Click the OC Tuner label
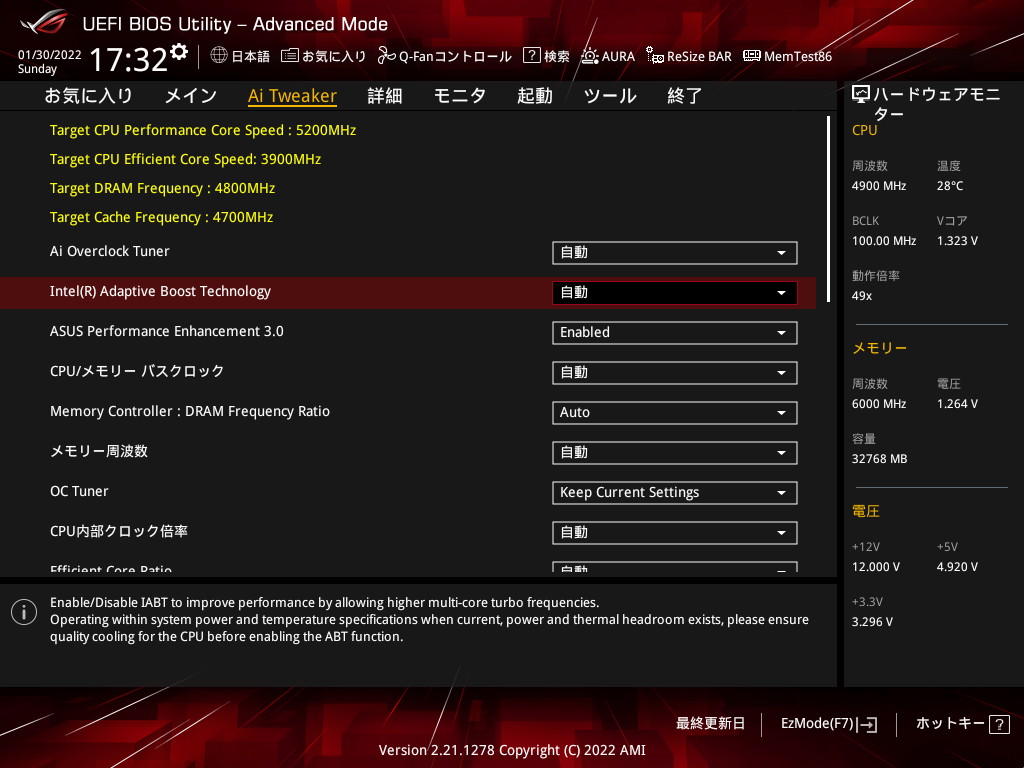The width and height of the screenshot is (1024, 768). tap(79, 491)
